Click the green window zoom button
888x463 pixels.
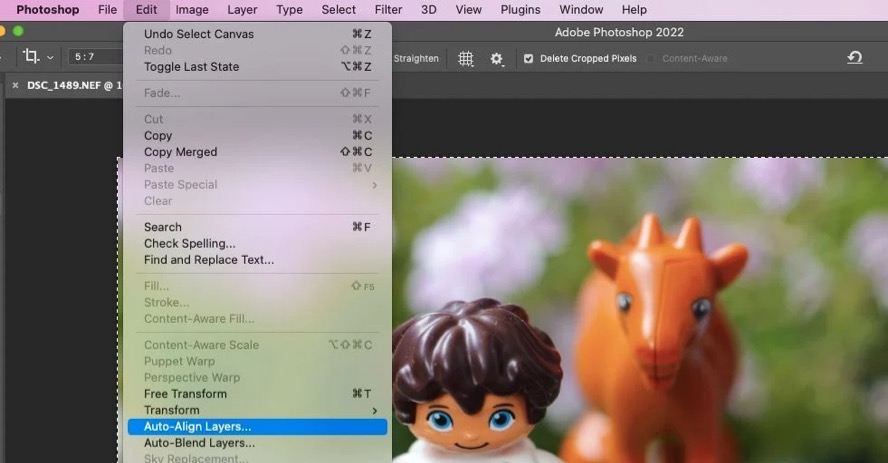pos(18,31)
